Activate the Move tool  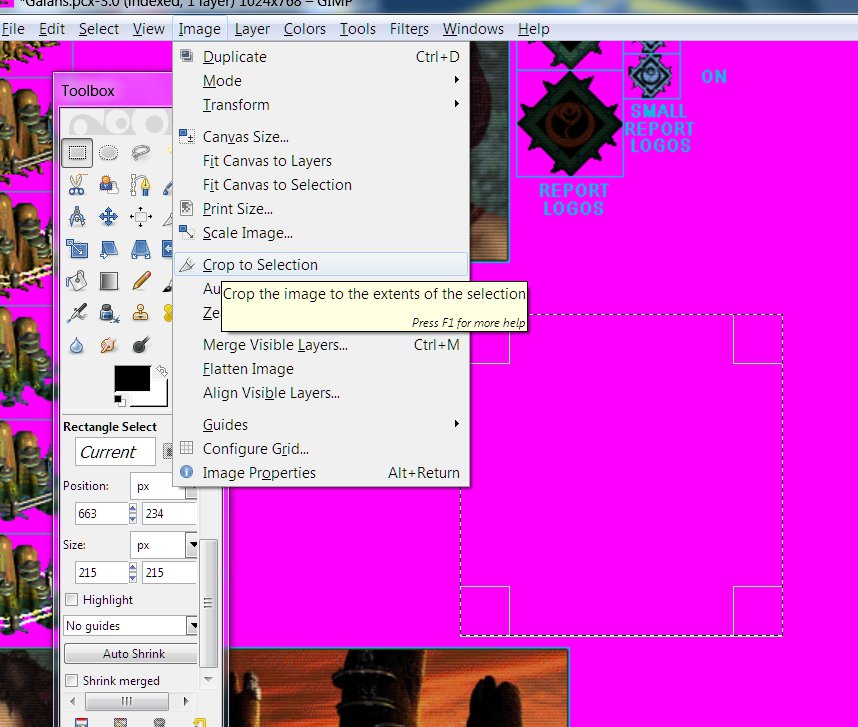click(109, 217)
